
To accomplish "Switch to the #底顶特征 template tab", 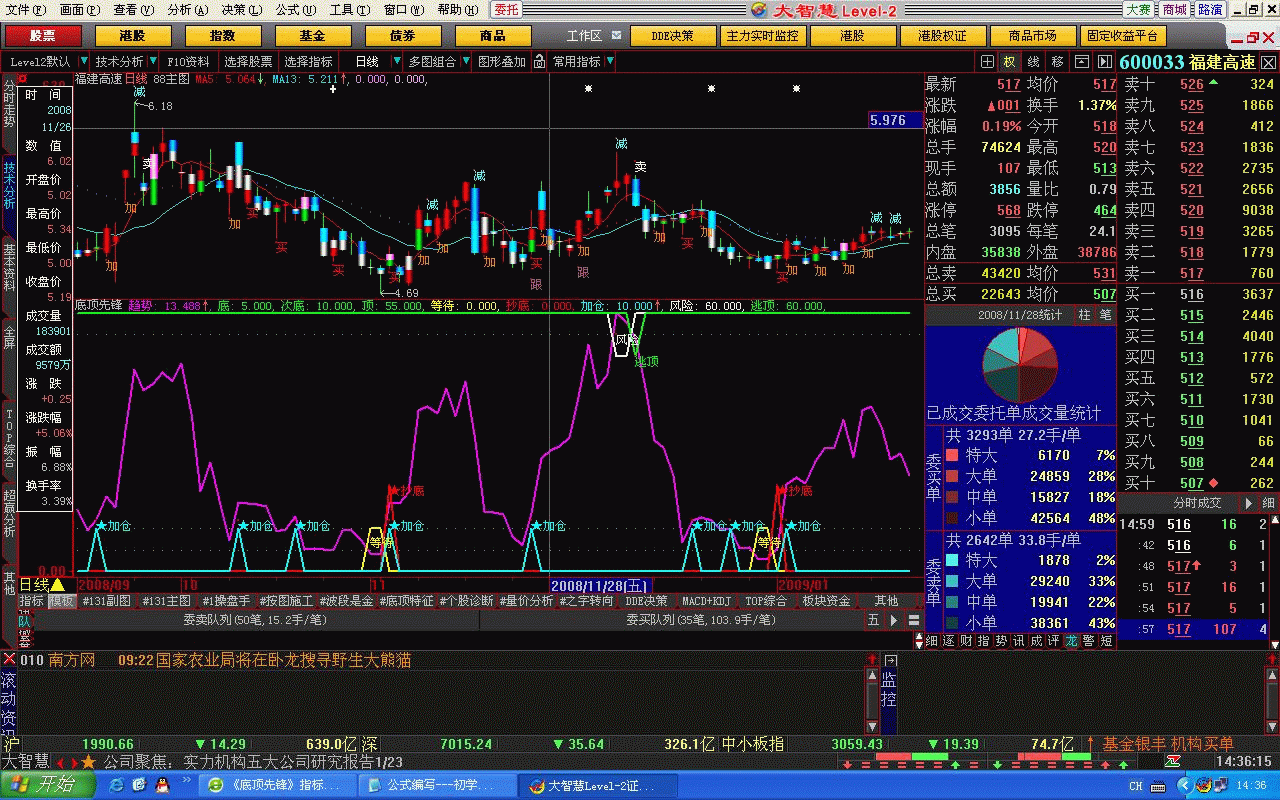I will click(406, 601).
